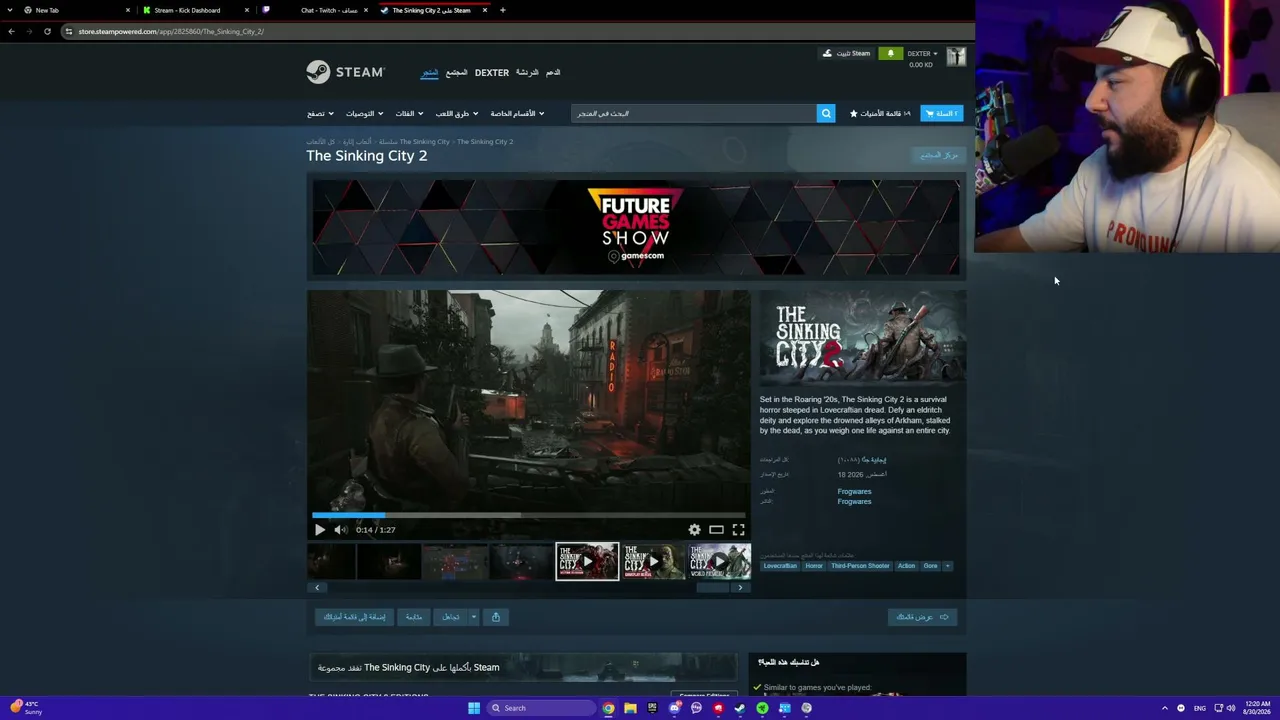Viewport: 1280px width, 720px height.
Task: Expand the الأقسام الخاصة special sections menu
Action: (517, 113)
